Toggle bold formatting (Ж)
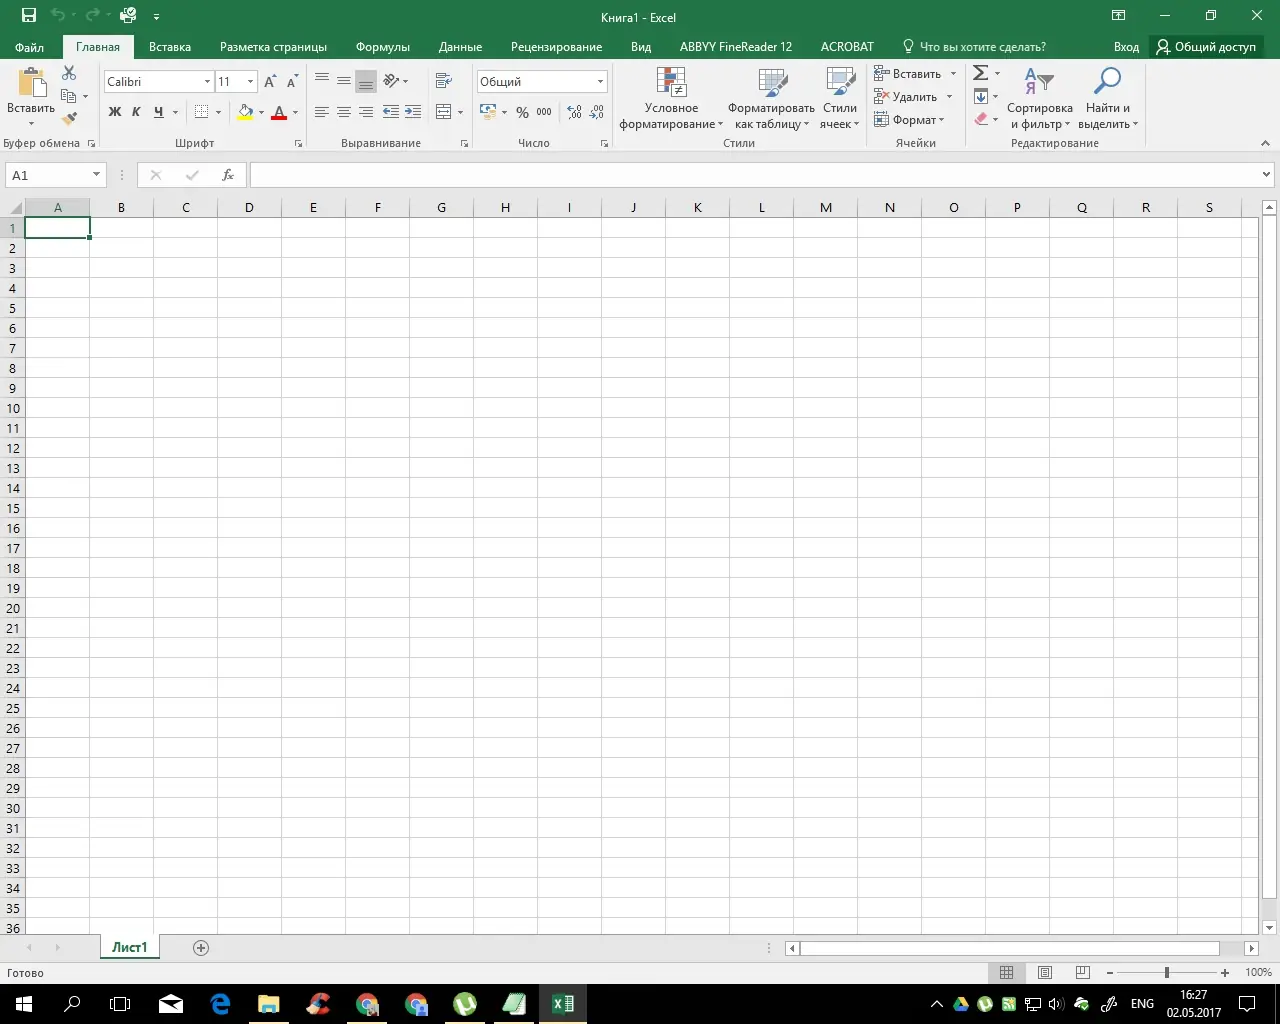Screen dimensions: 1280x1024 click(x=115, y=112)
